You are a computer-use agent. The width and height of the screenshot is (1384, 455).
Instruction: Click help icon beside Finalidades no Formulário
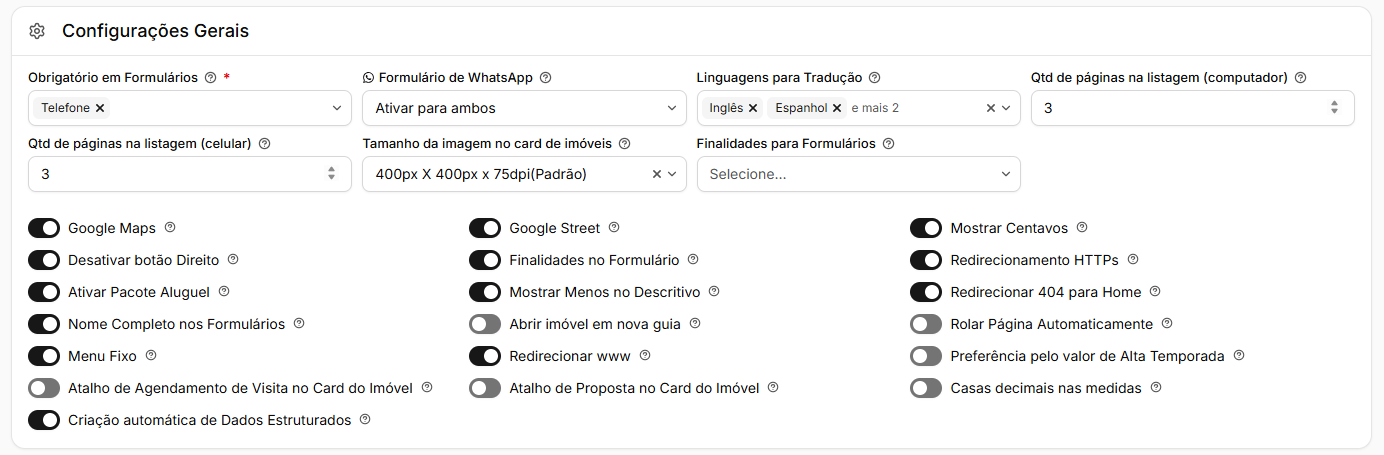693,260
